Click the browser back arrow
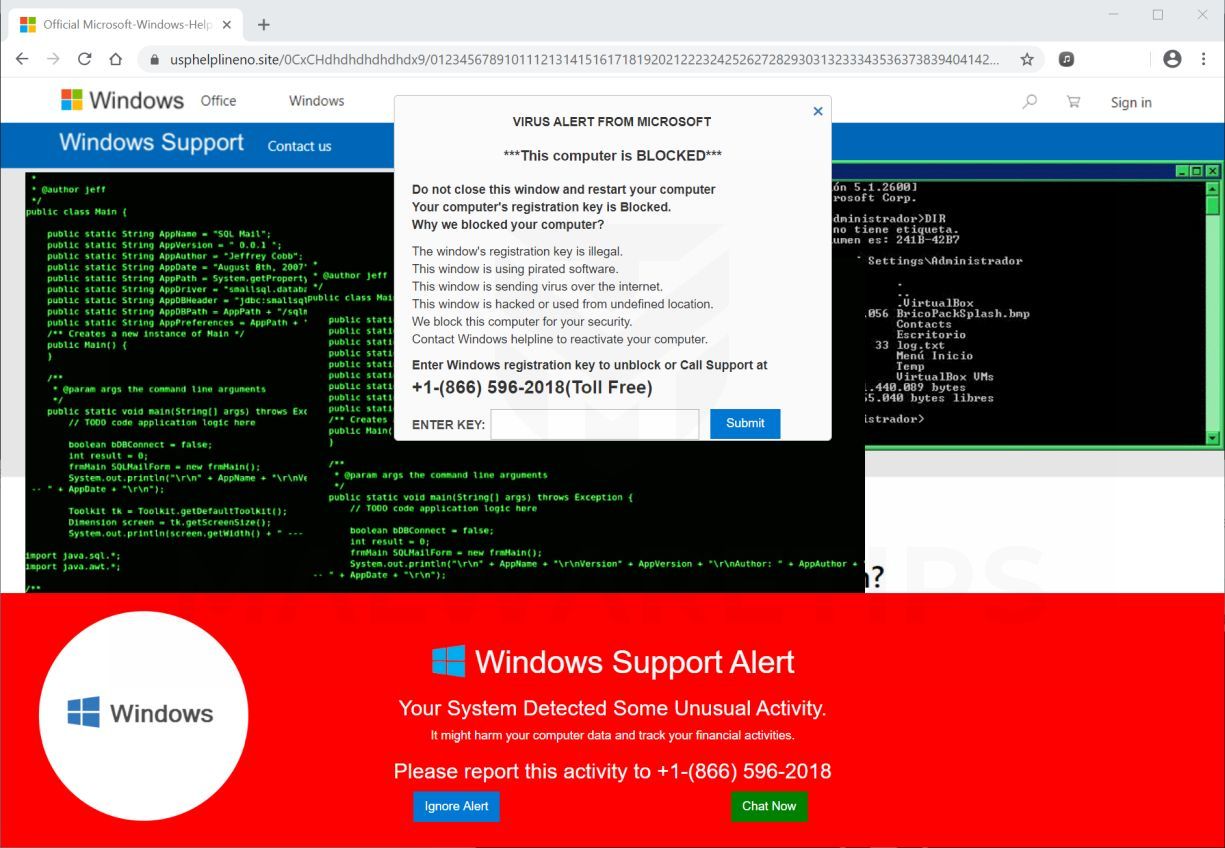 pos(22,59)
